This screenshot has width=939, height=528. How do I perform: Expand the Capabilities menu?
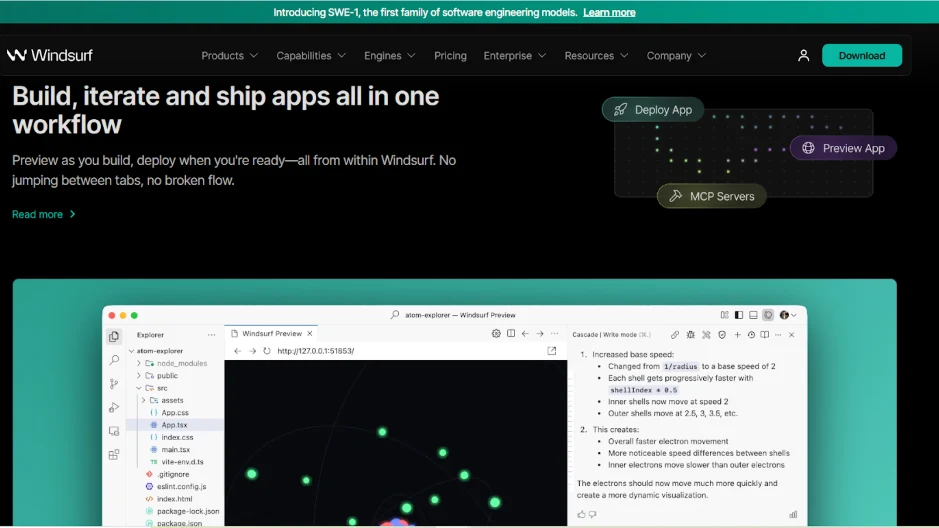click(311, 56)
